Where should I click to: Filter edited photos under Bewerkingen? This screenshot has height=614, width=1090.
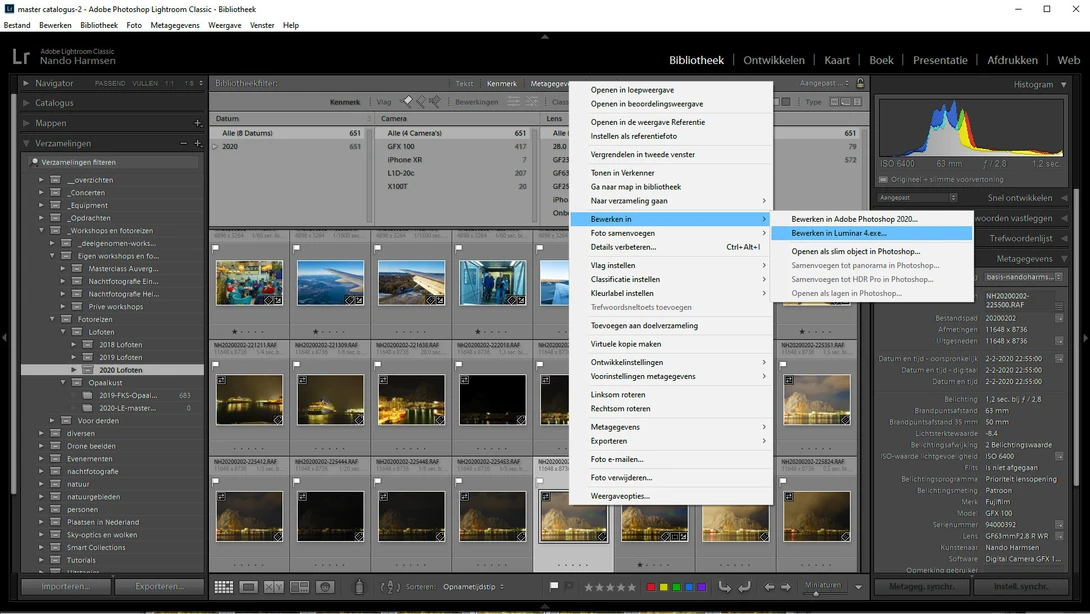513,102
